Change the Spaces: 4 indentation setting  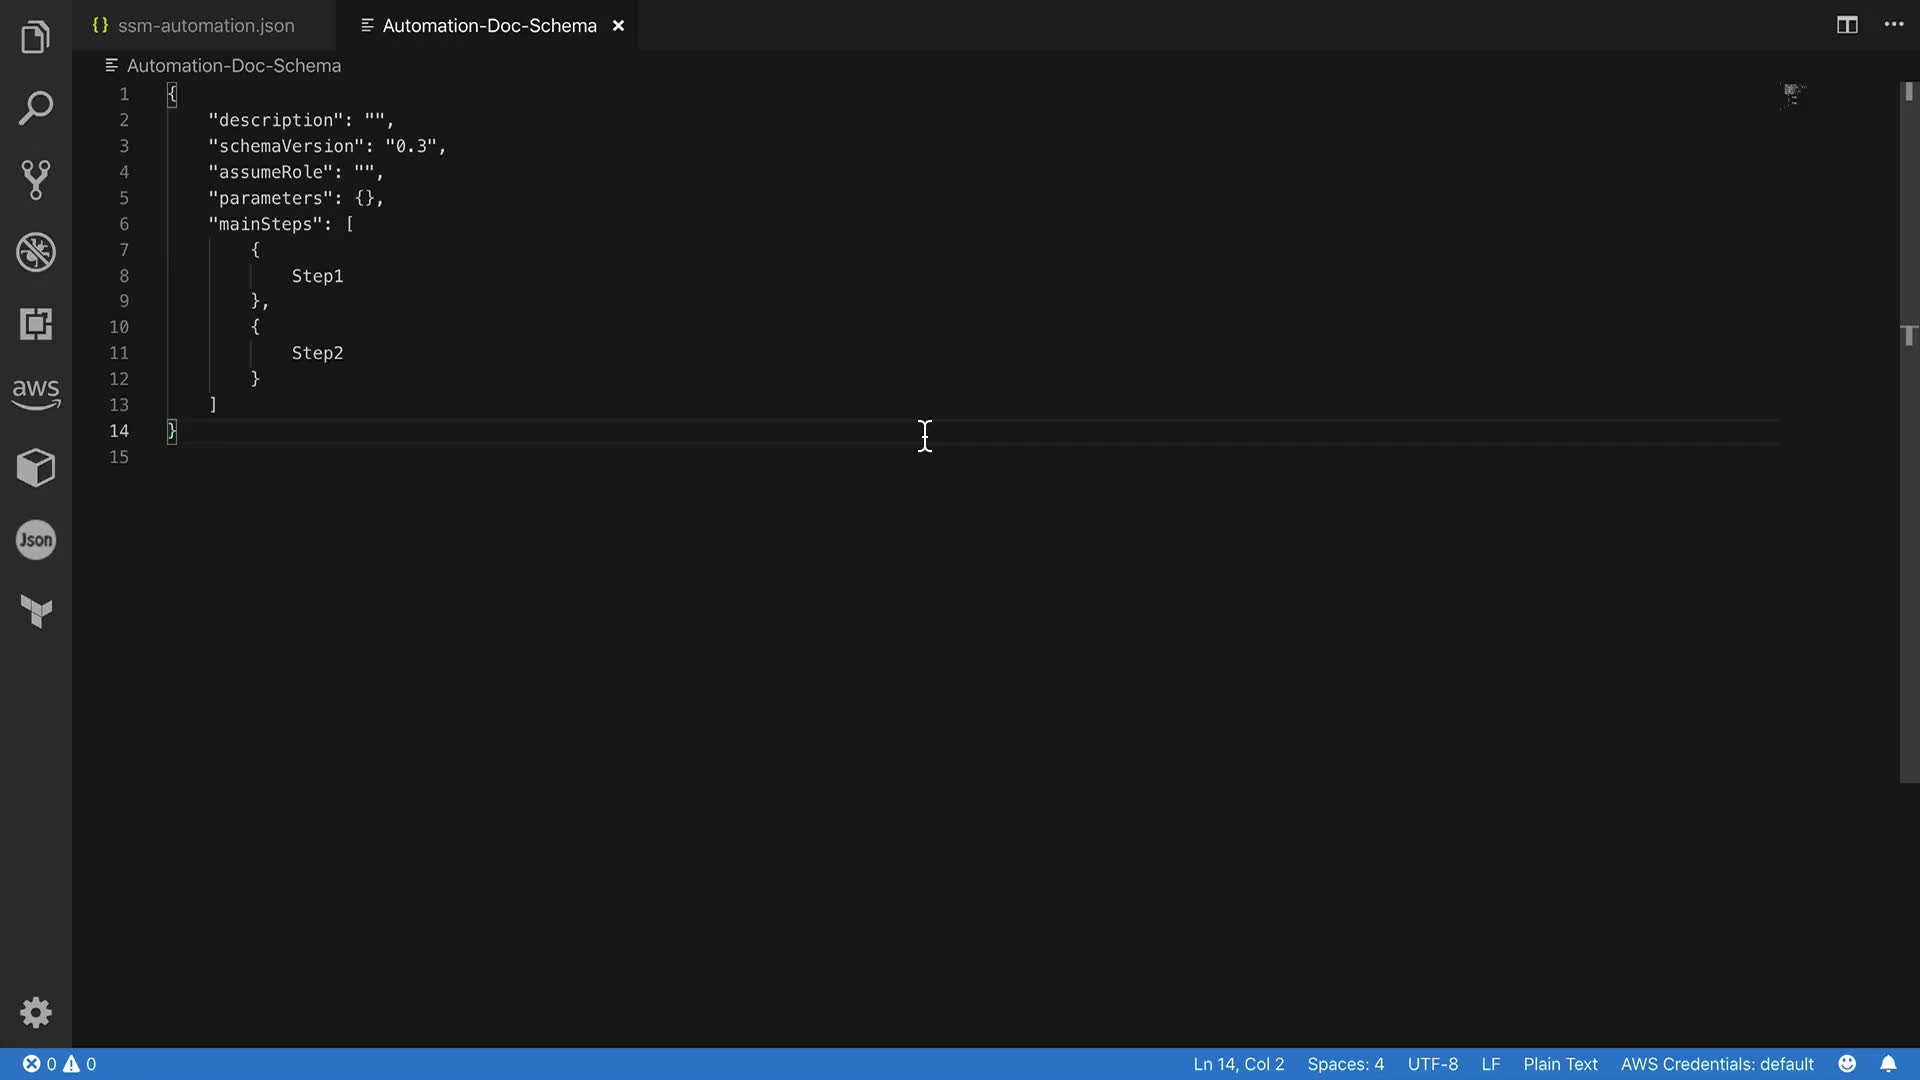point(1345,1064)
